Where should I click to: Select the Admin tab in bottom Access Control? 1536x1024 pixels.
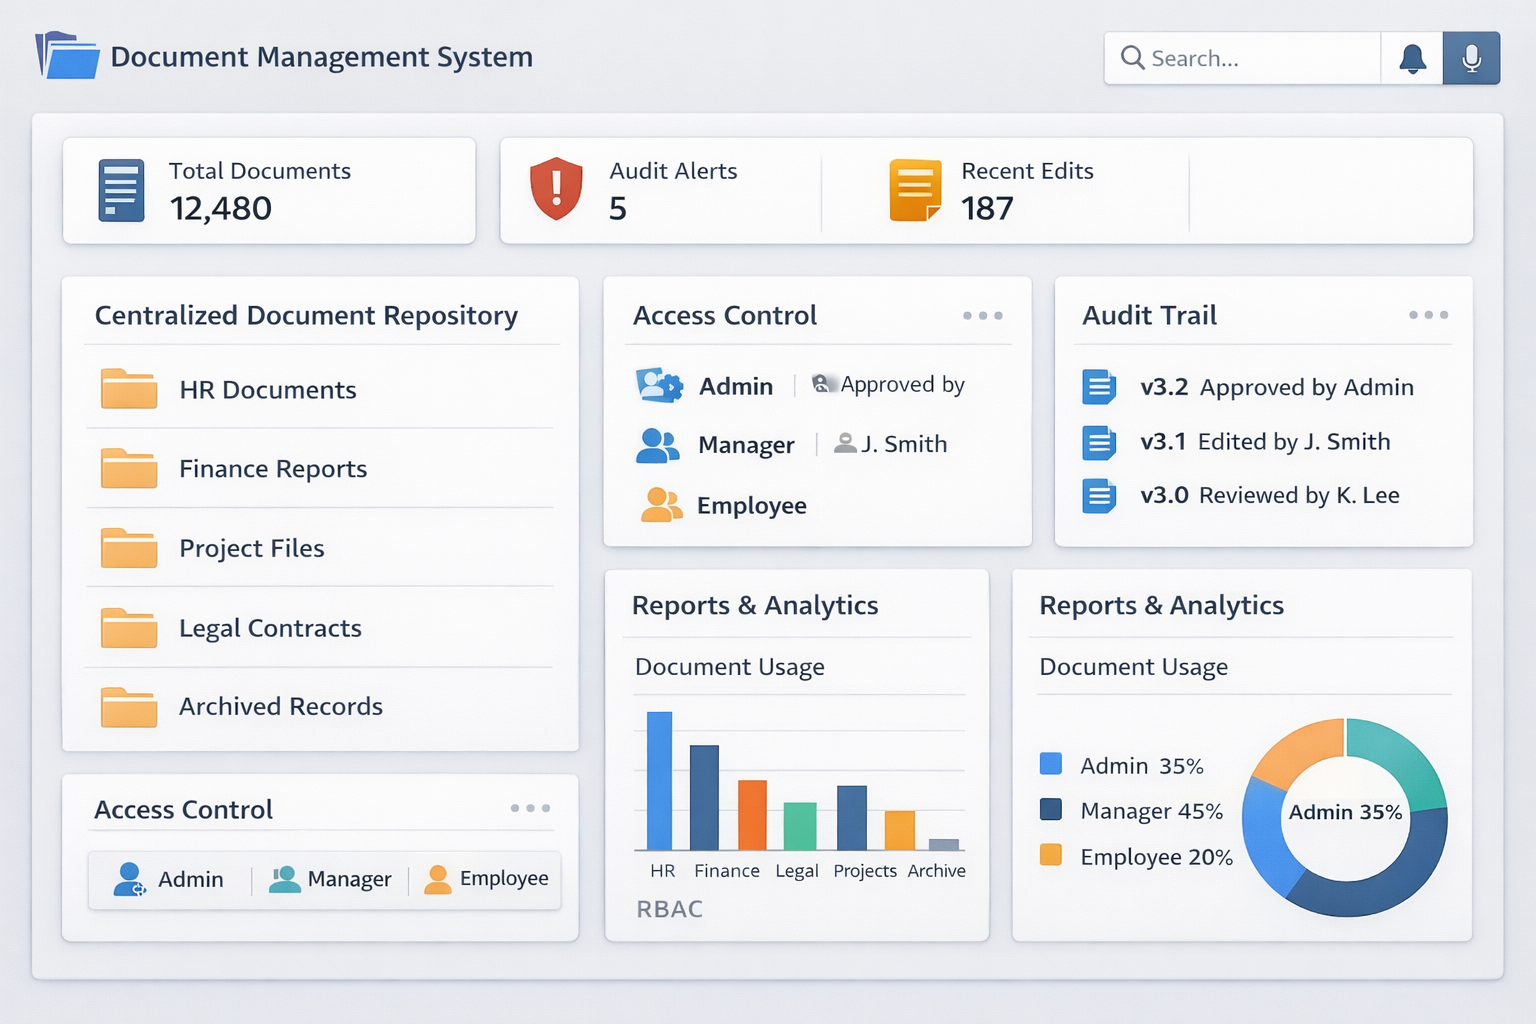pyautogui.click(x=170, y=879)
